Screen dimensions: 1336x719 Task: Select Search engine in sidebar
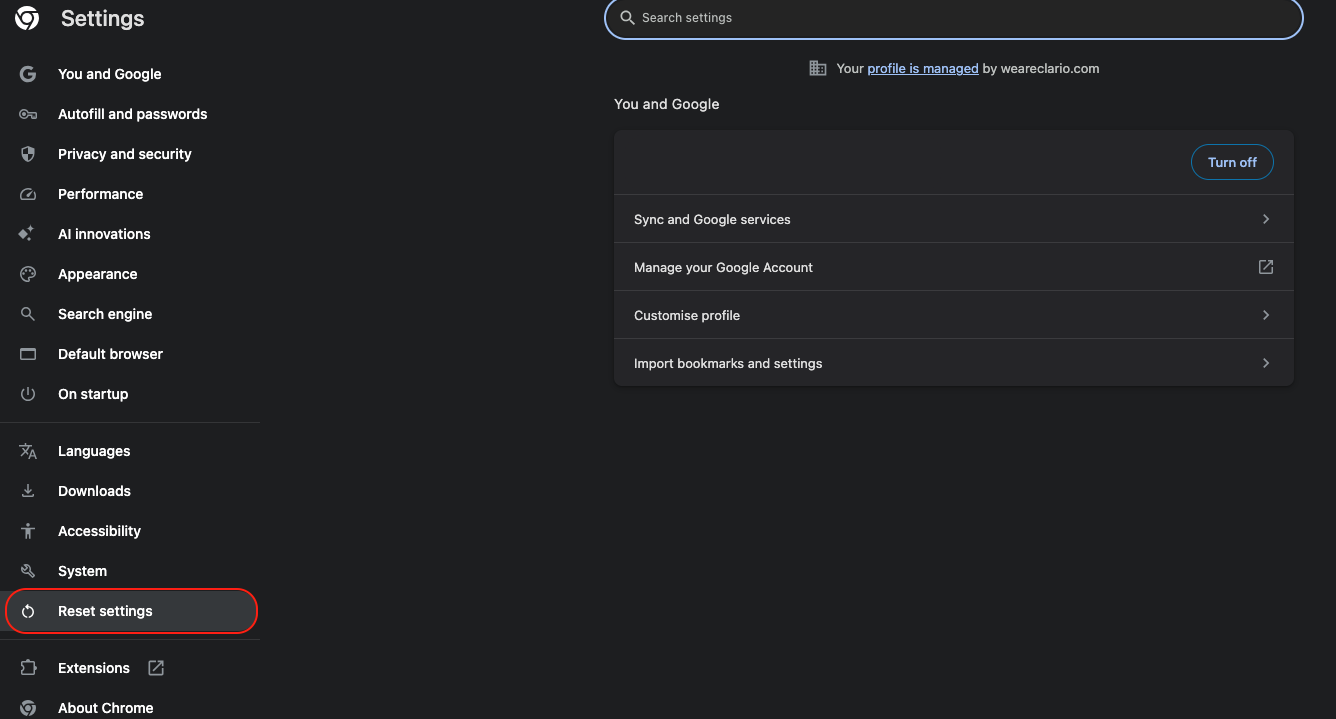pos(105,314)
